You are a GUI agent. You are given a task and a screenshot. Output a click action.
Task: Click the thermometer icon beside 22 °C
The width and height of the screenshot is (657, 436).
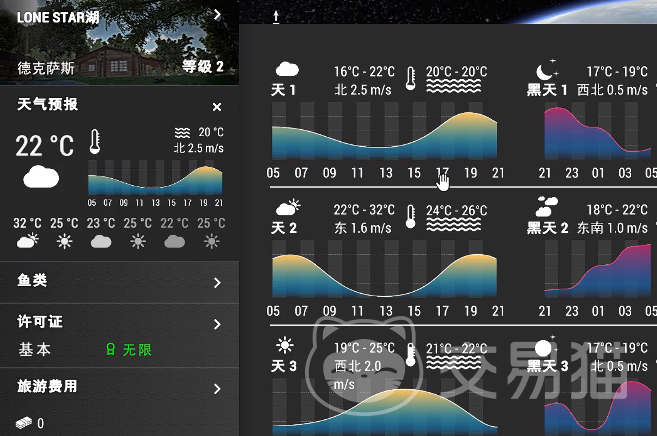(95, 142)
